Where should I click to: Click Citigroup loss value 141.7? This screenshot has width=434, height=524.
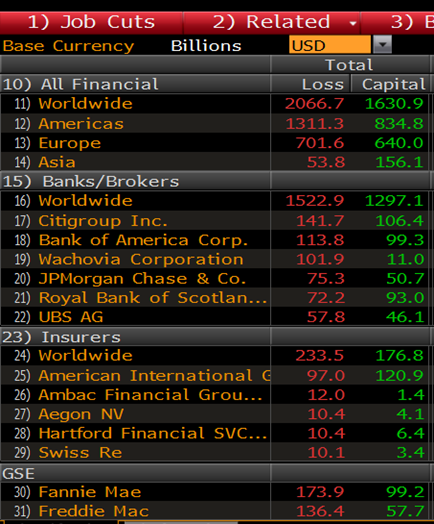click(320, 221)
